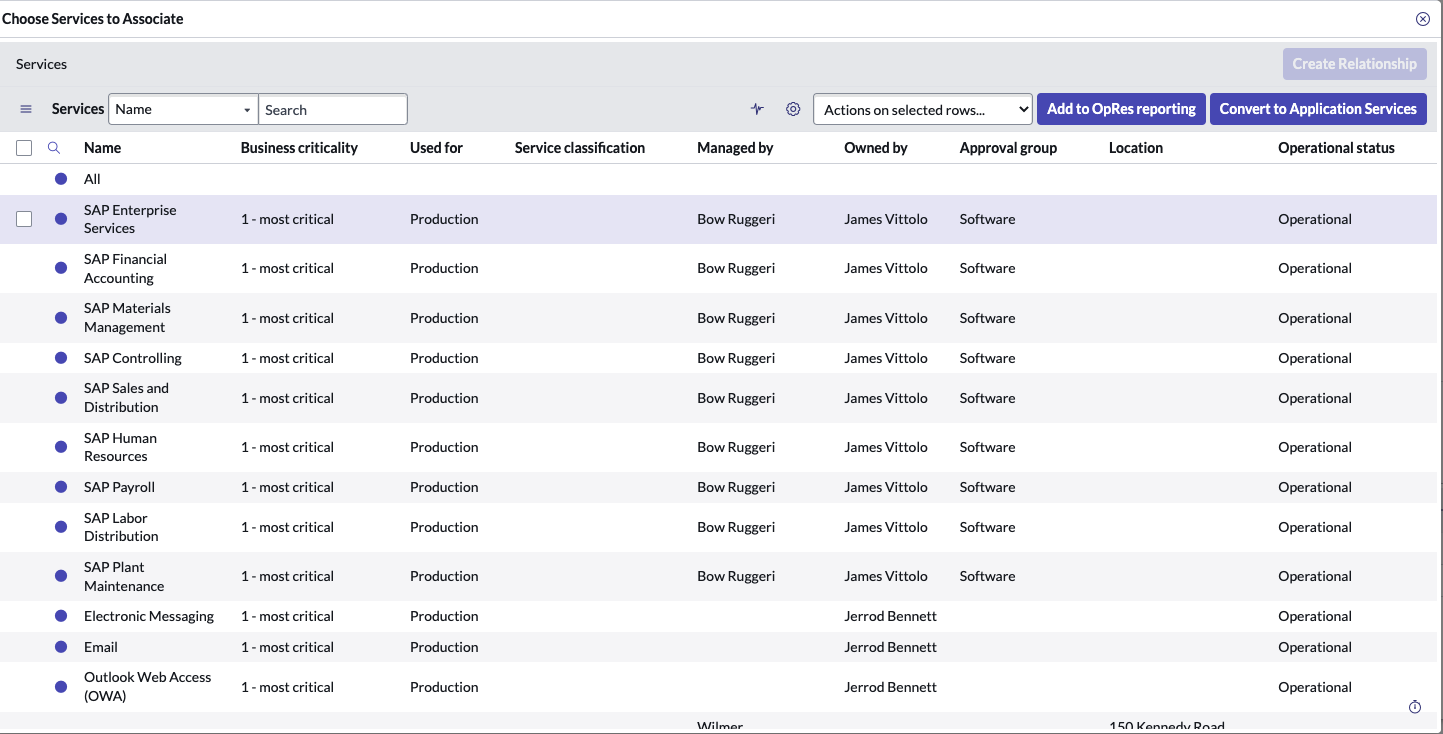
Task: Click 'Production' in the SAP Human Resources row
Action: click(x=444, y=447)
